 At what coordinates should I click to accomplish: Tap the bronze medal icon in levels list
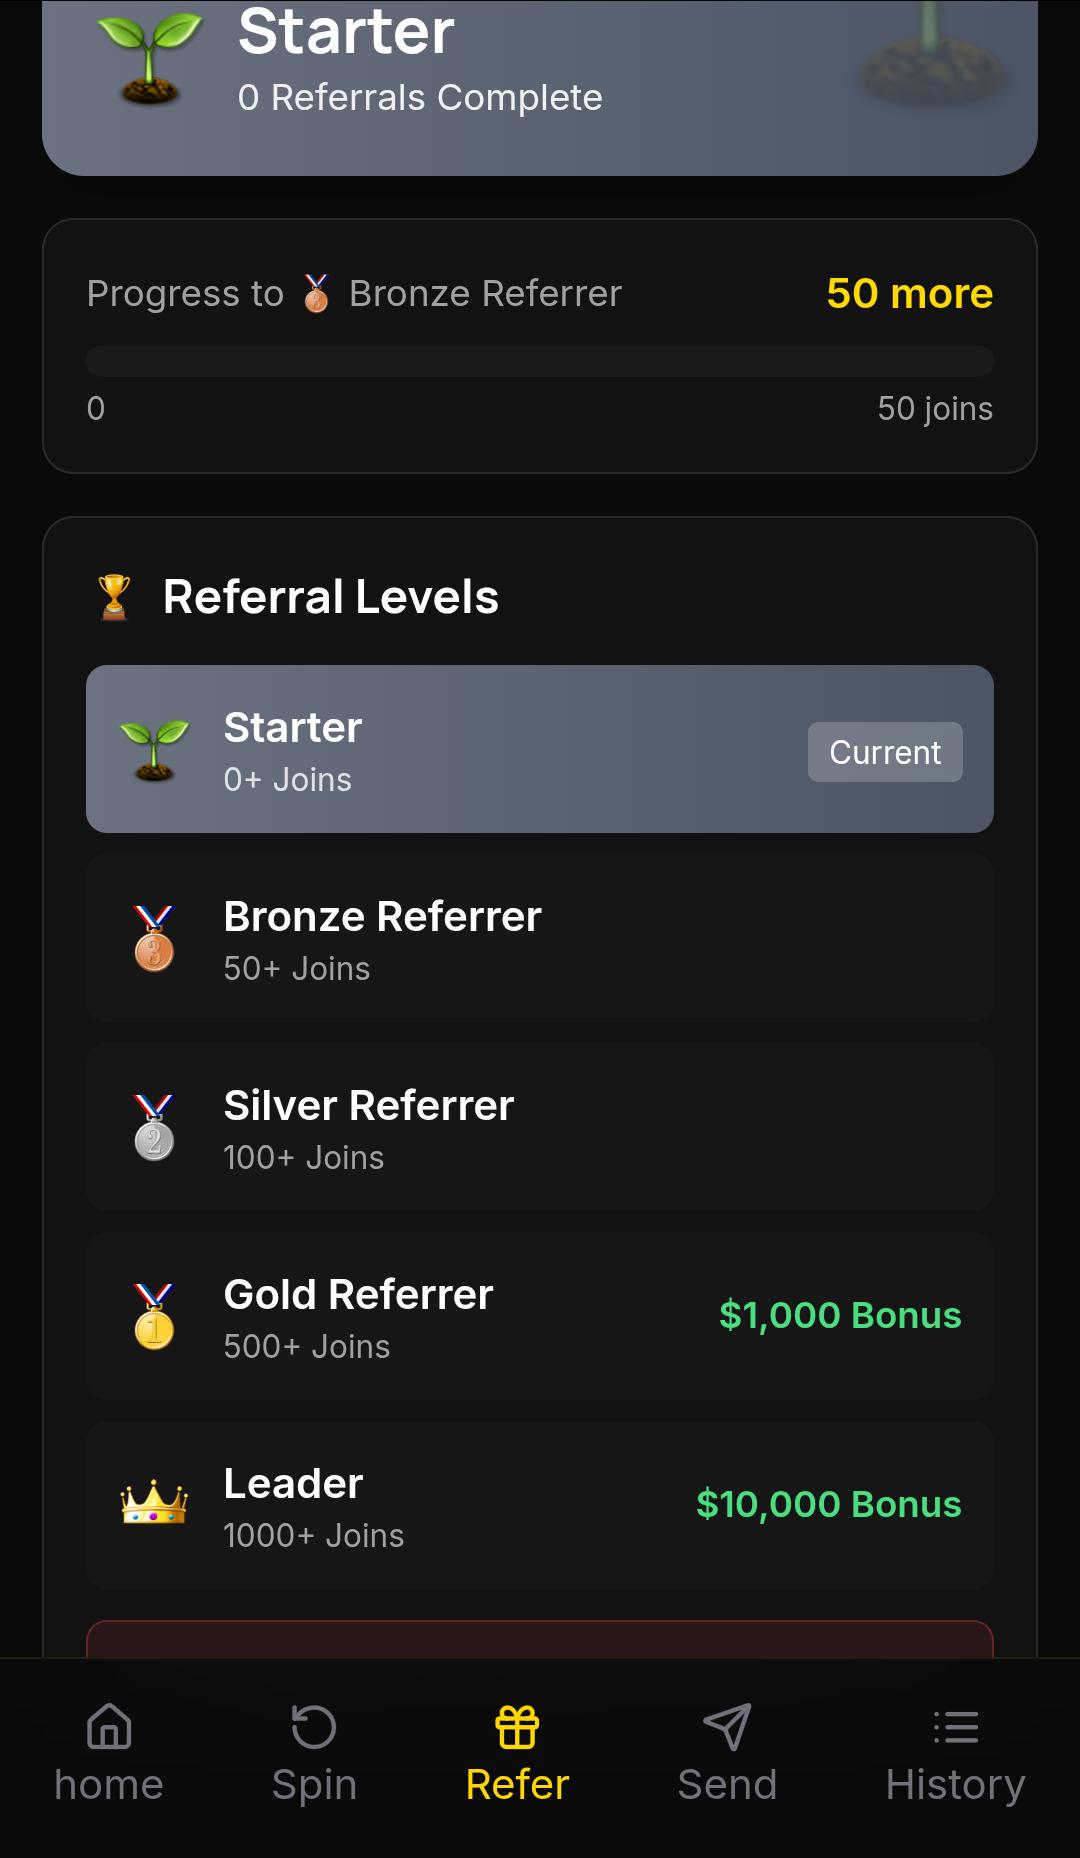coord(154,938)
